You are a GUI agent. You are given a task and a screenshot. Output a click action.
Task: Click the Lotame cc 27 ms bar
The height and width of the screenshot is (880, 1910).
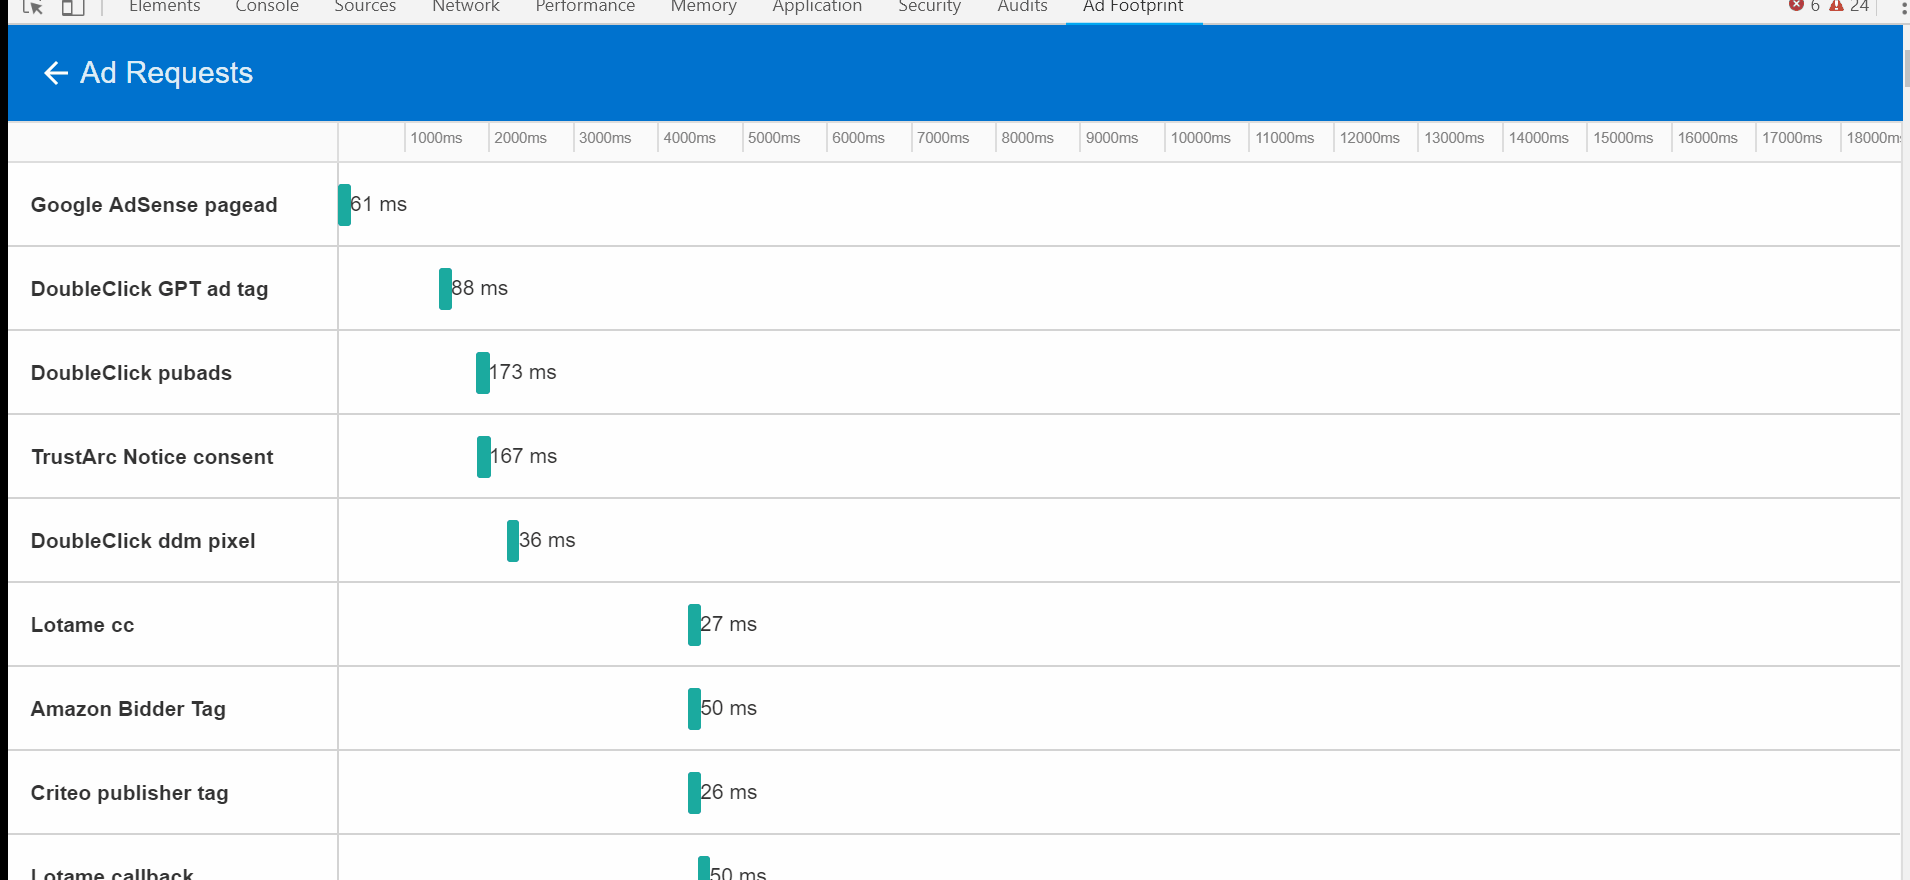[694, 625]
